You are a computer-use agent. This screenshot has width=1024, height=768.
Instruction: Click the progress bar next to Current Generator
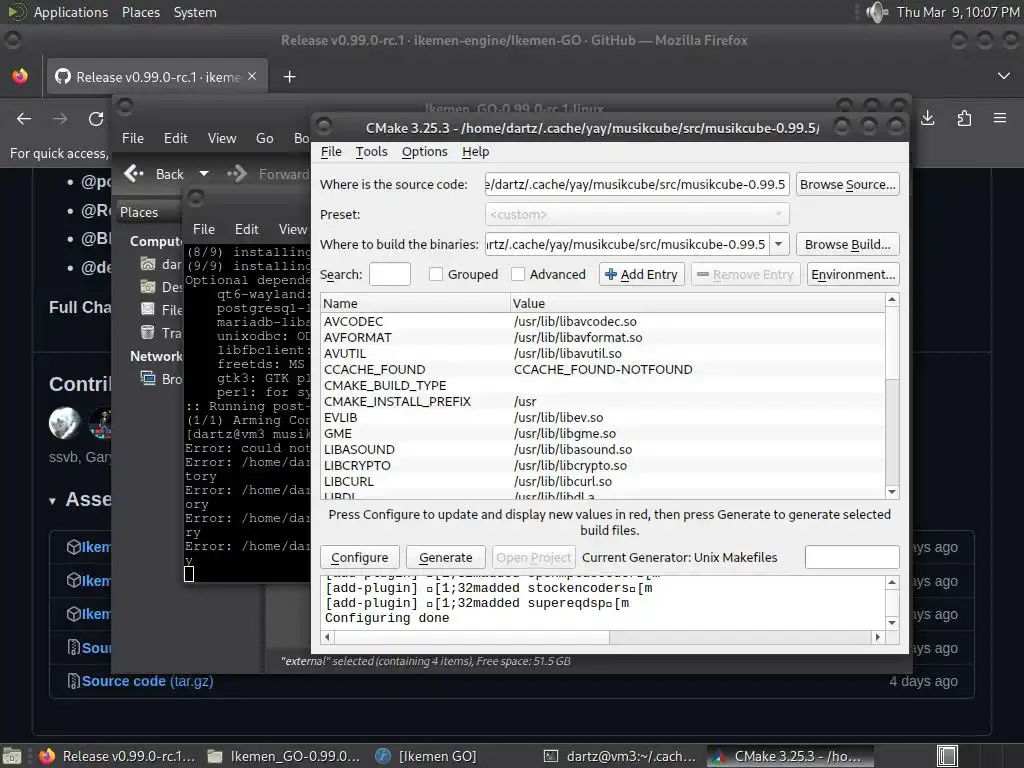click(x=852, y=557)
